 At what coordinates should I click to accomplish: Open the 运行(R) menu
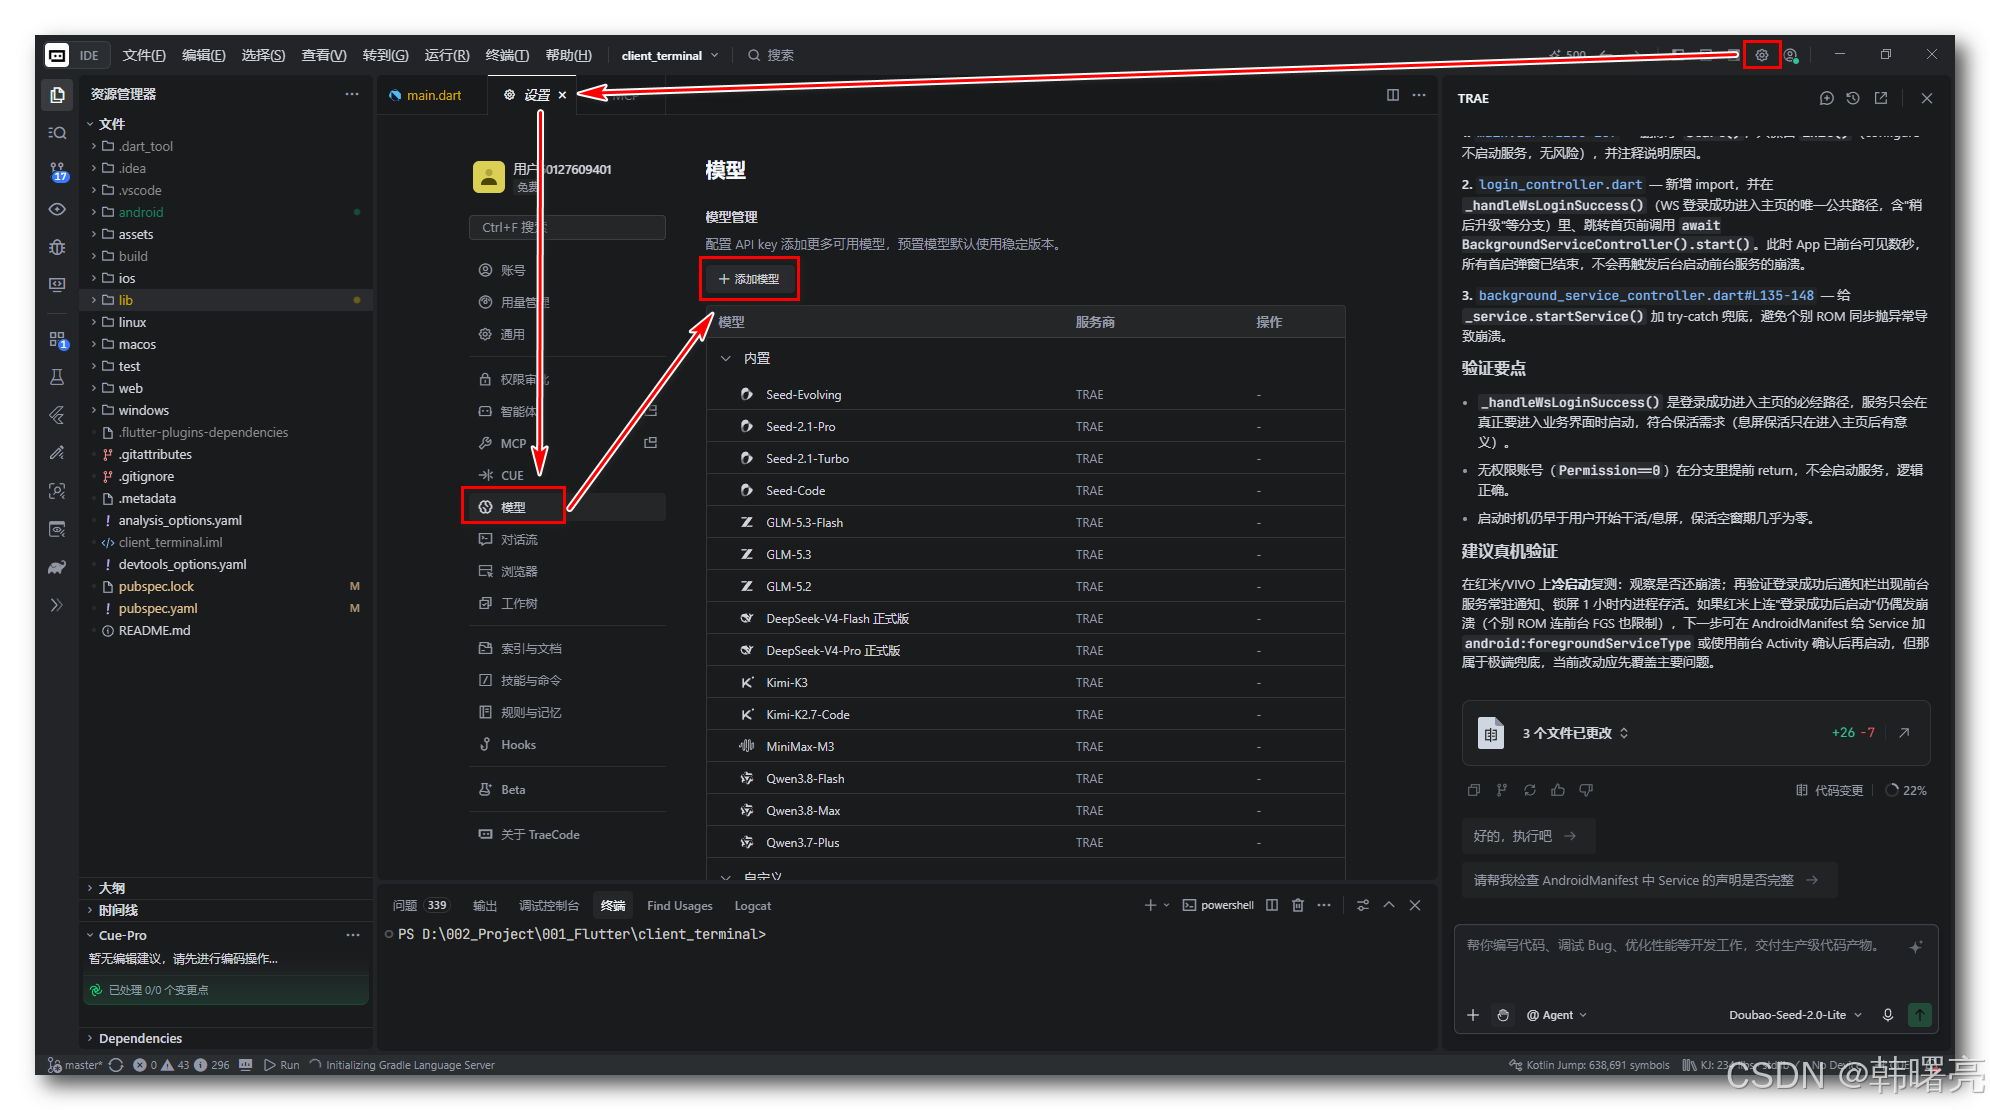tap(446, 55)
